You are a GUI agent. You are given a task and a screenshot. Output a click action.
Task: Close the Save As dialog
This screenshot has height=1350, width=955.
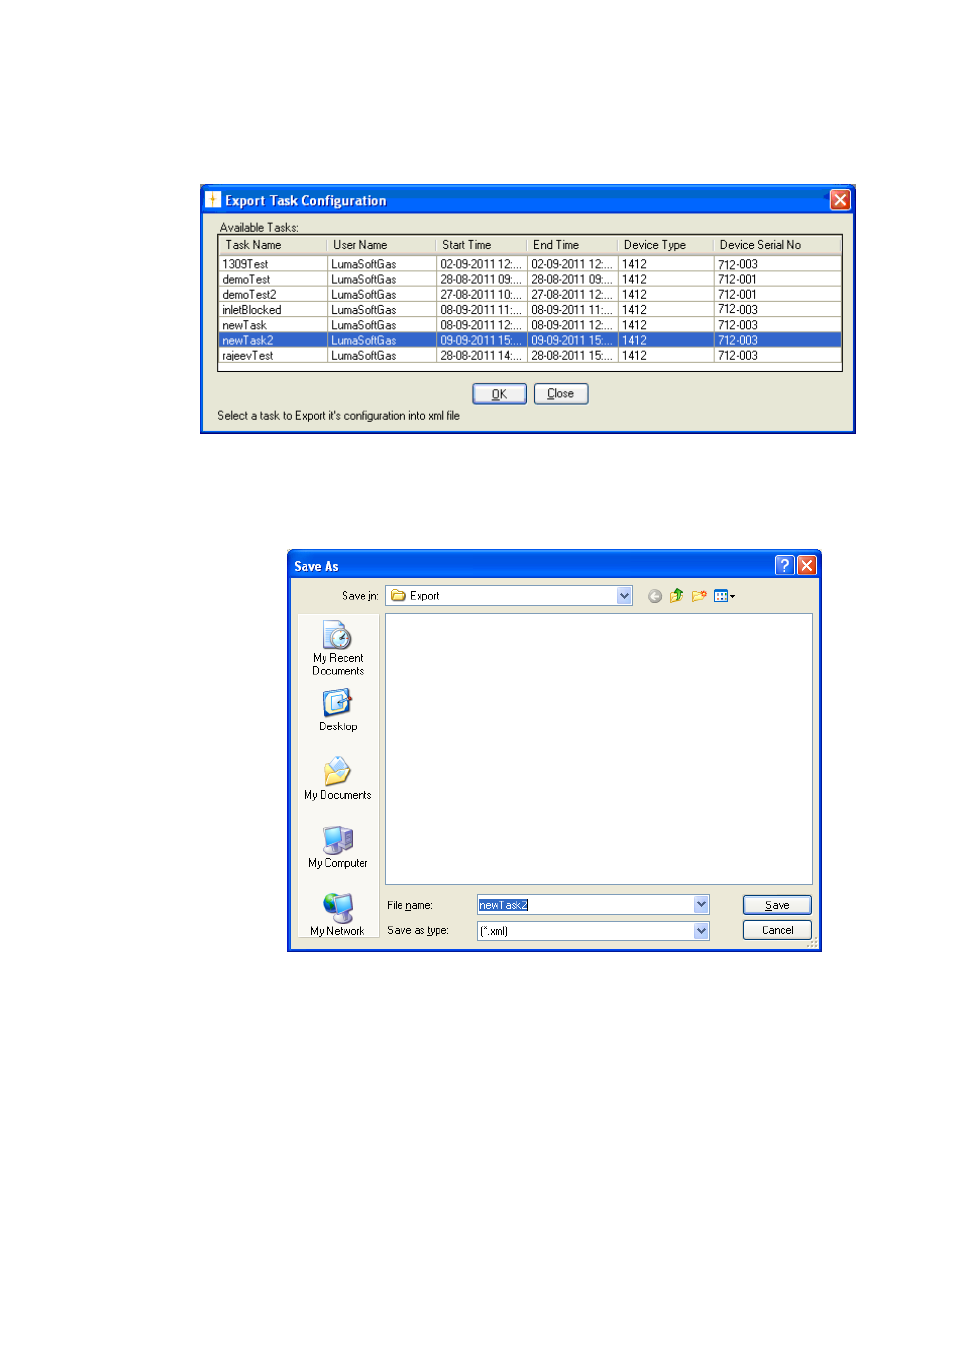tap(807, 565)
